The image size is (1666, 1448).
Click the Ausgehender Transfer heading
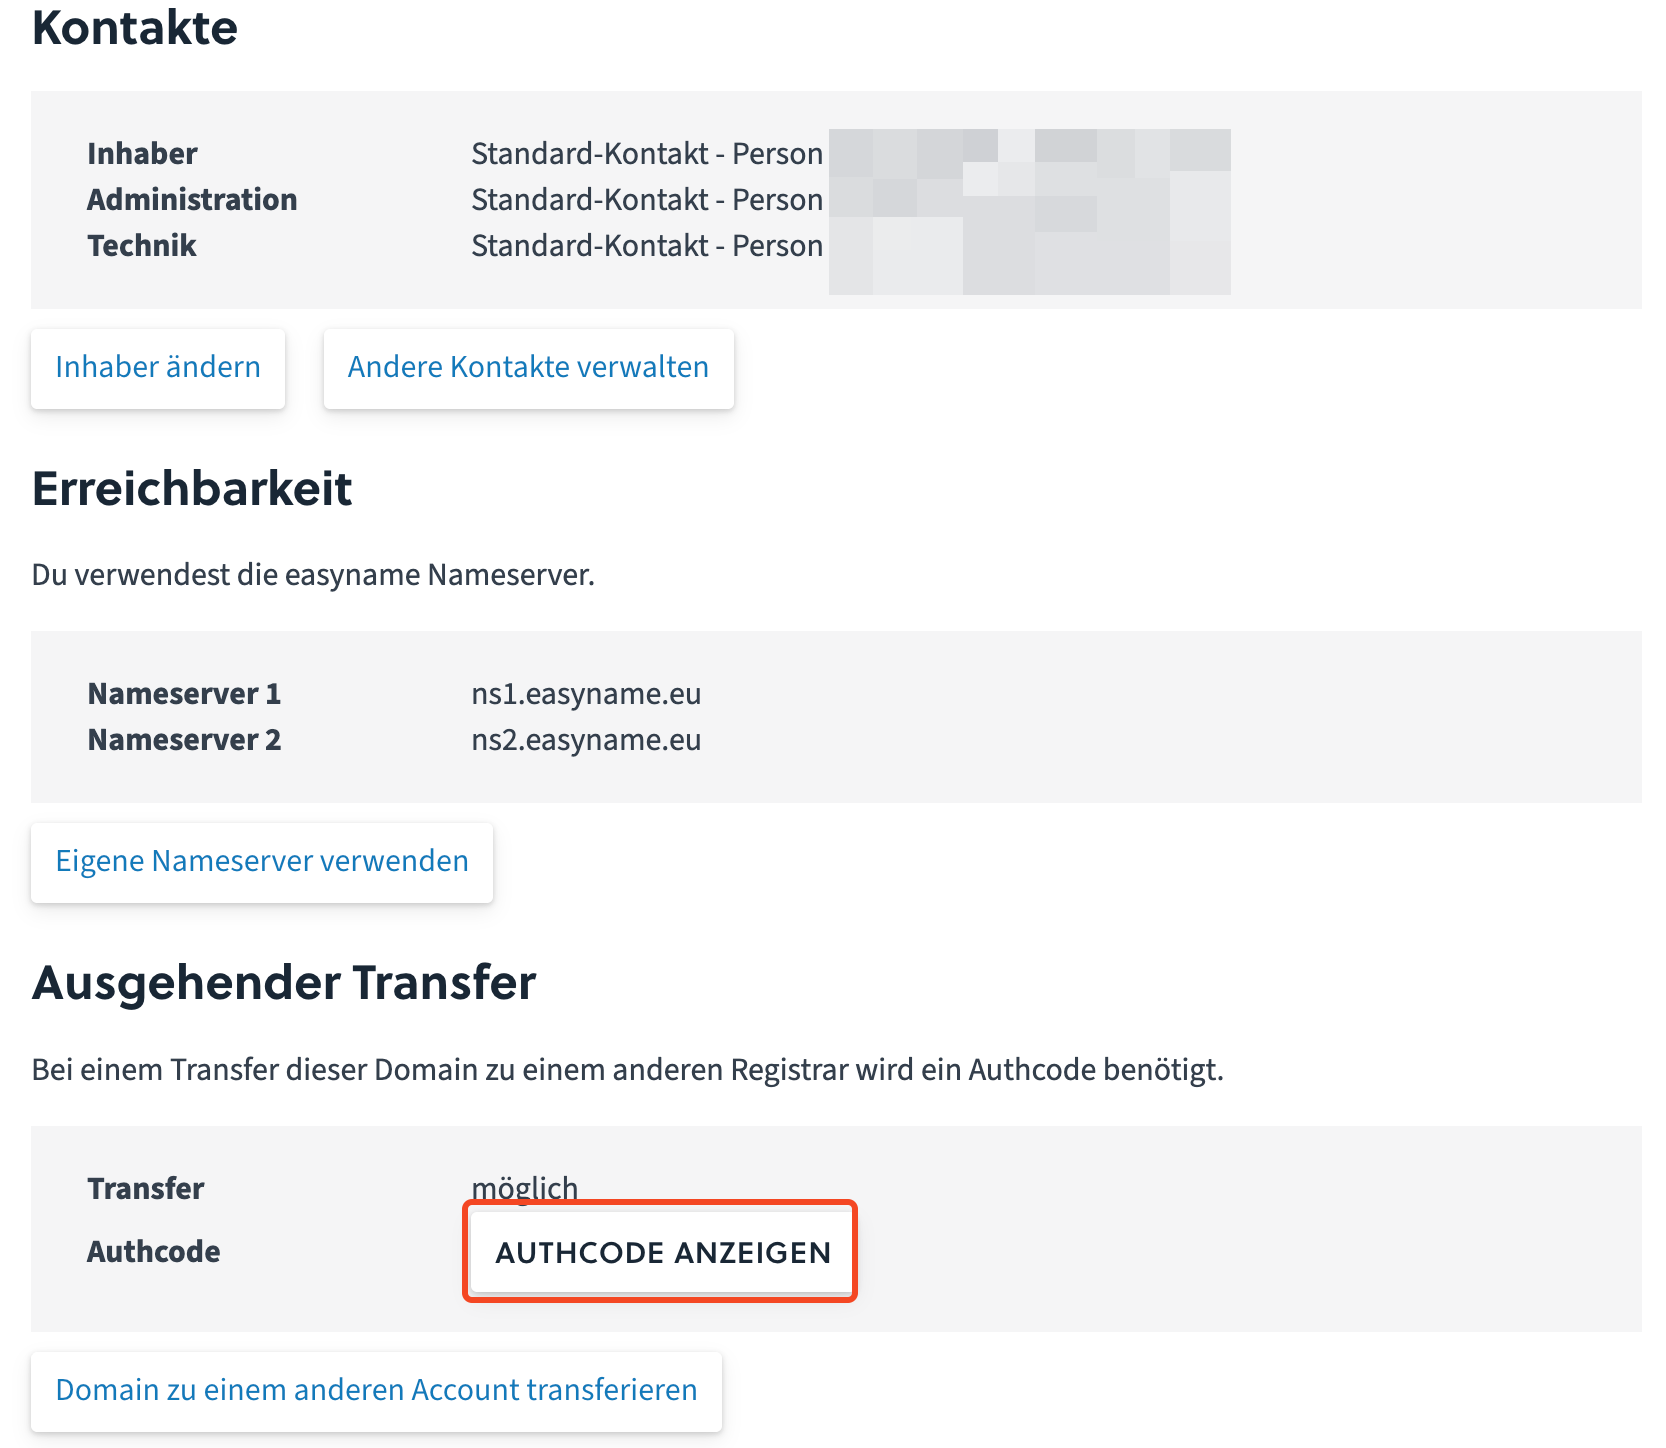pos(284,983)
